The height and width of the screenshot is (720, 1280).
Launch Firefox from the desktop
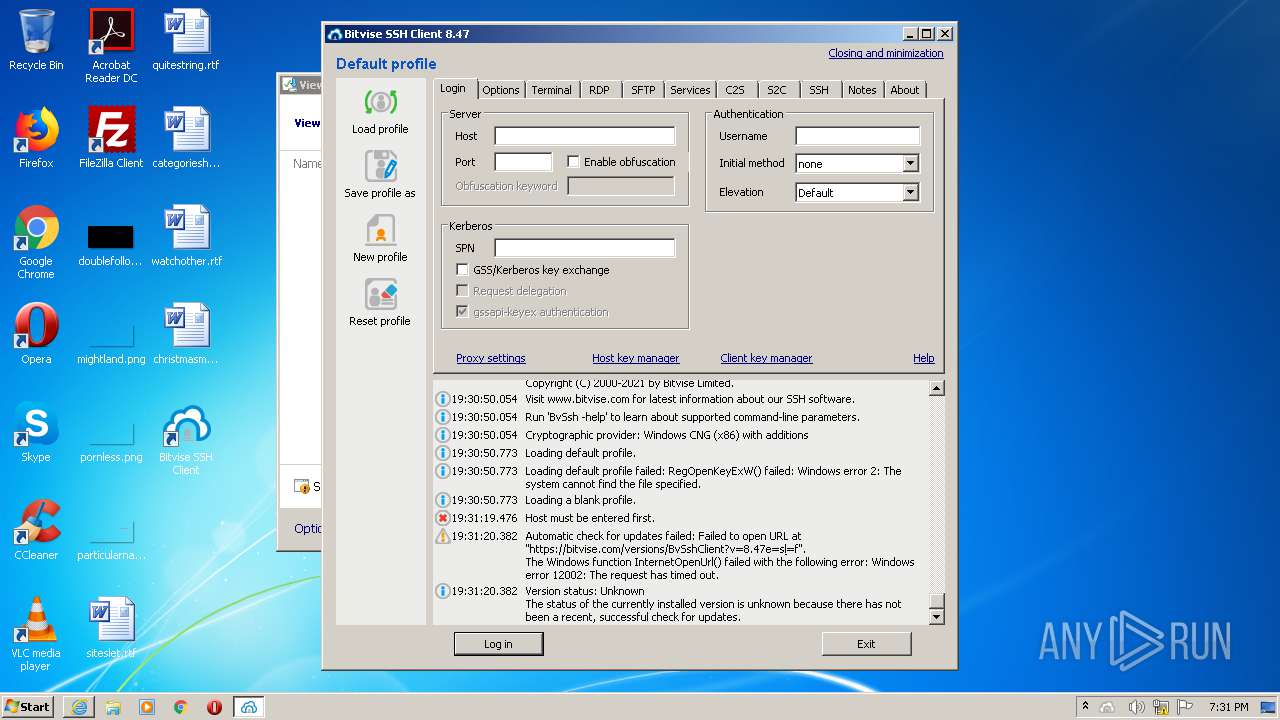(x=36, y=138)
